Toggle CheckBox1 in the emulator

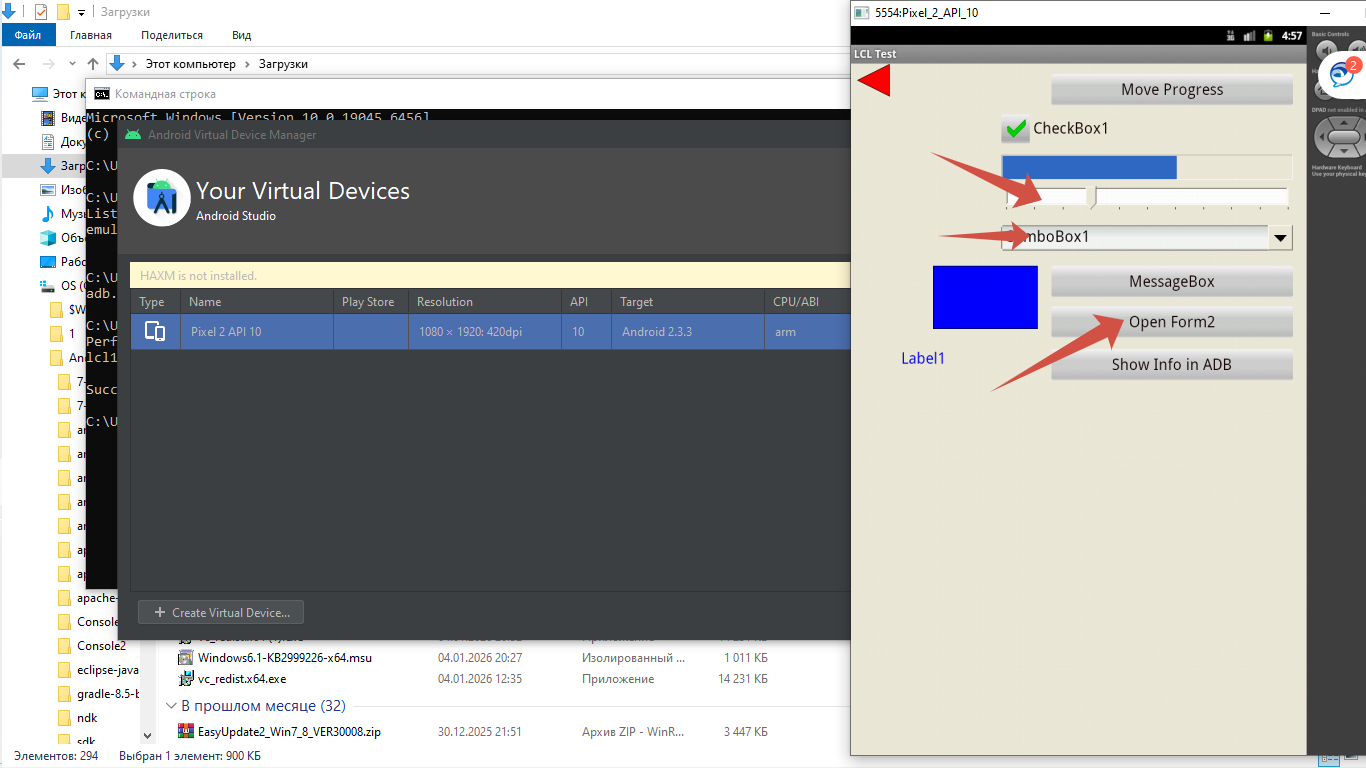1016,129
